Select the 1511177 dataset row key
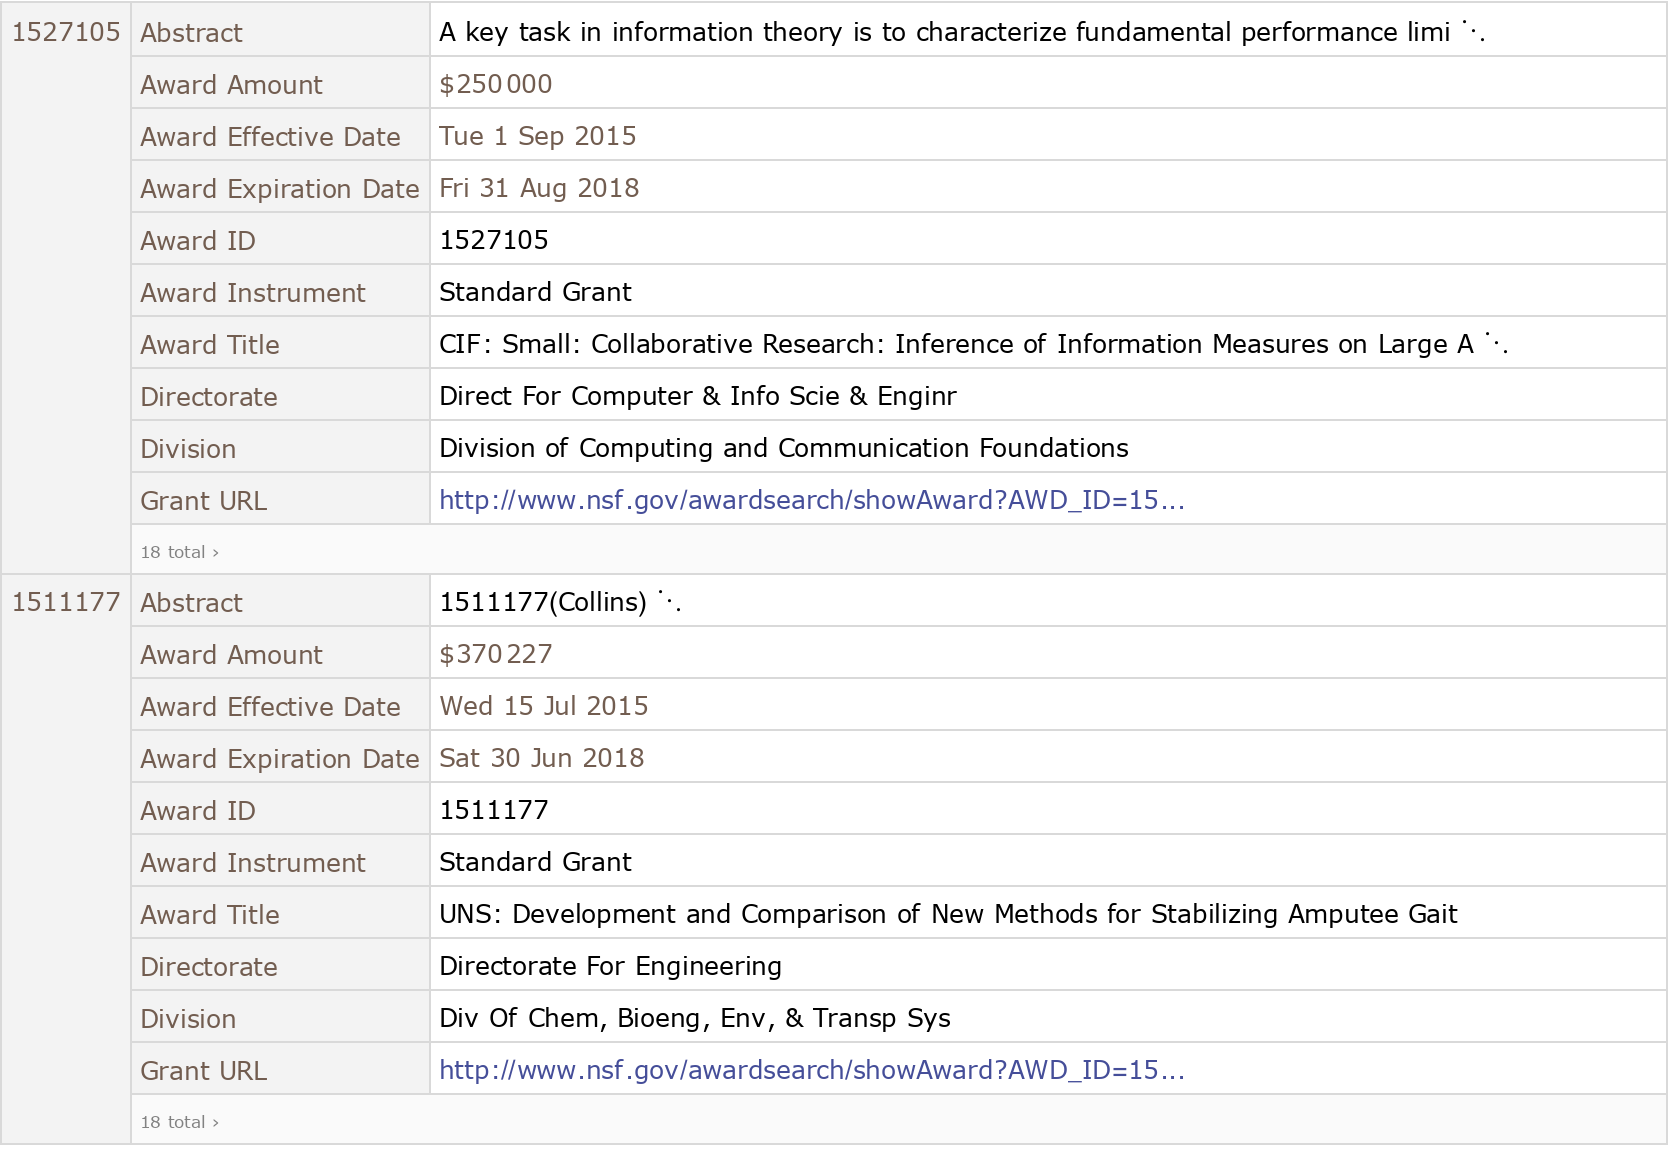1668x1174 pixels. pyautogui.click(x=66, y=602)
